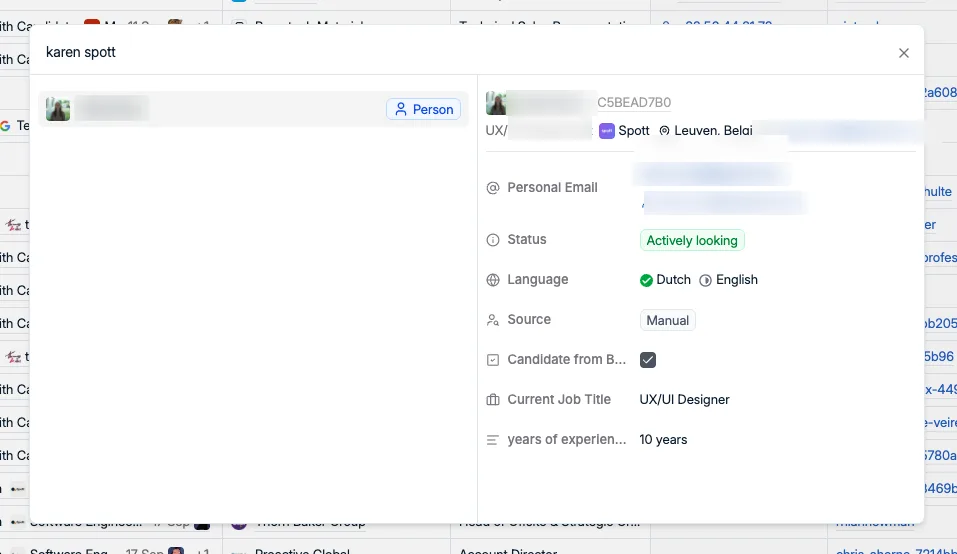Screen dimensions: 957x554
Task: Click the Source field label
Action: [529, 319]
